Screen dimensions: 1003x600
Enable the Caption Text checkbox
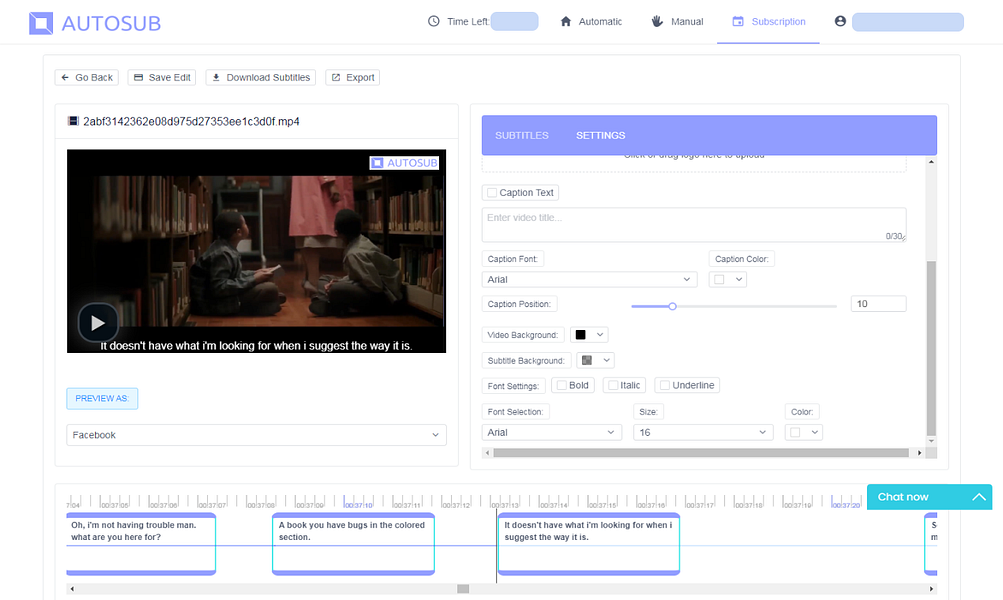pyautogui.click(x=491, y=192)
